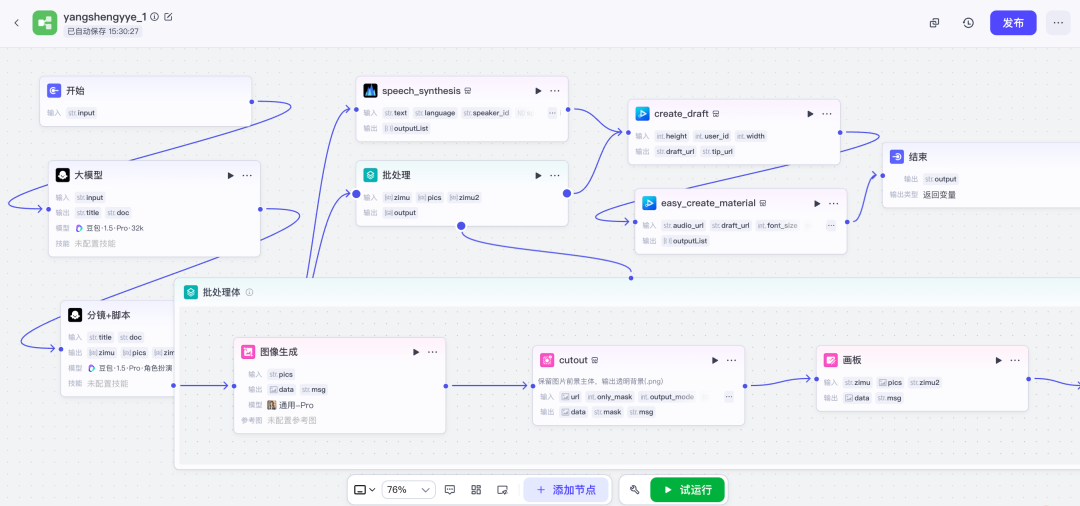Go back with the left arrow
1080x506 pixels.
[17, 23]
